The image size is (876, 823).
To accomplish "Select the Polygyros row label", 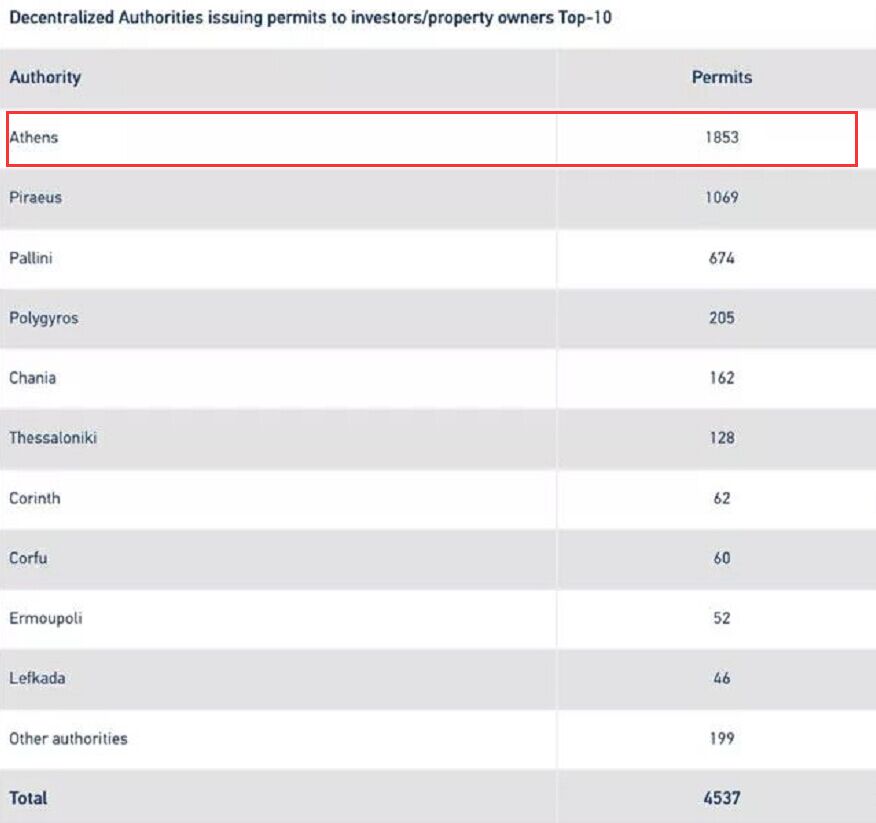I will [43, 318].
